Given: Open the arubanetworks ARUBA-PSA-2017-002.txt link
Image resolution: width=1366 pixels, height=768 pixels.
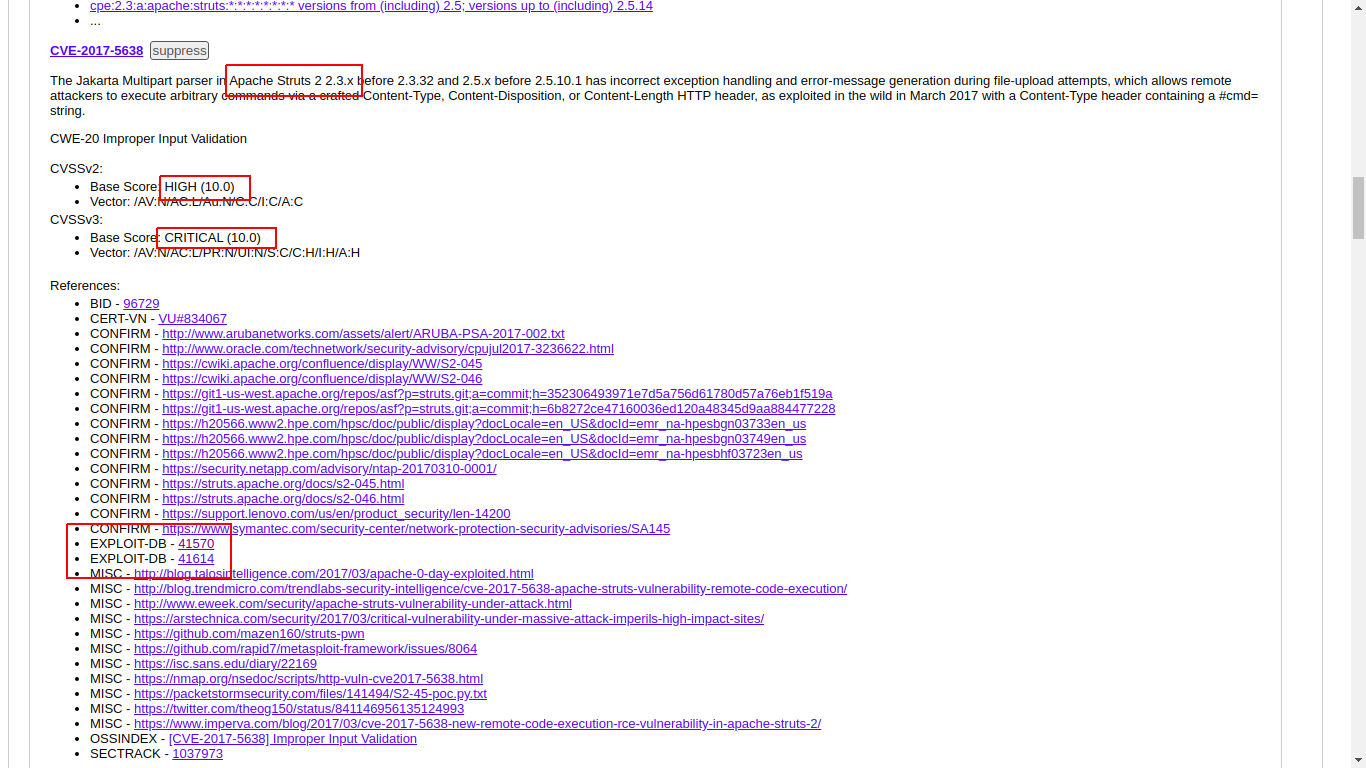Looking at the screenshot, I should [x=363, y=334].
